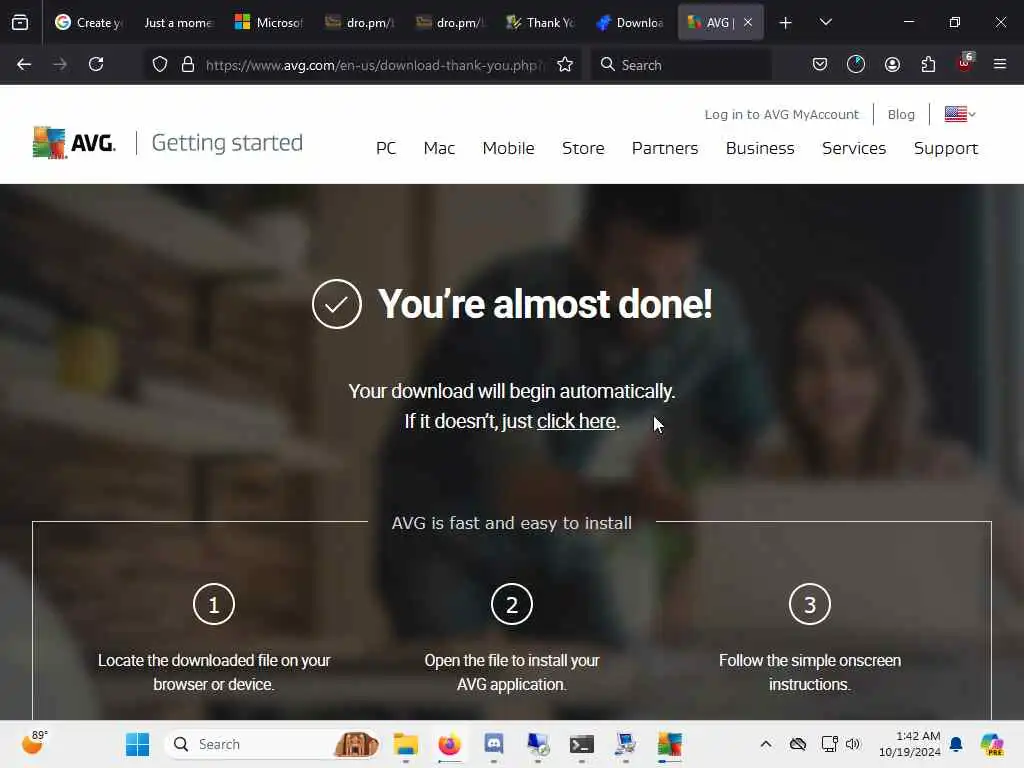The height and width of the screenshot is (768, 1024).
Task: Click the Windows taskbar Search field
Action: (272, 744)
